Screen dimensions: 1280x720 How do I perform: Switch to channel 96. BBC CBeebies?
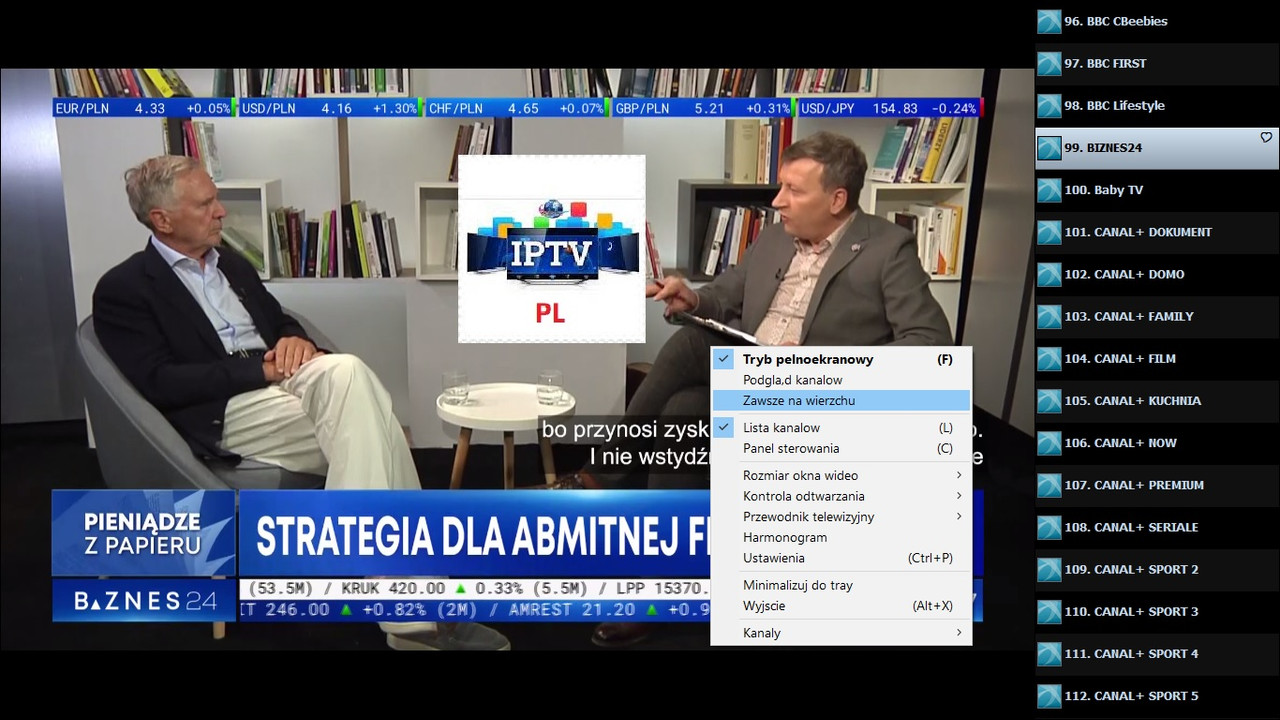(x=1157, y=21)
